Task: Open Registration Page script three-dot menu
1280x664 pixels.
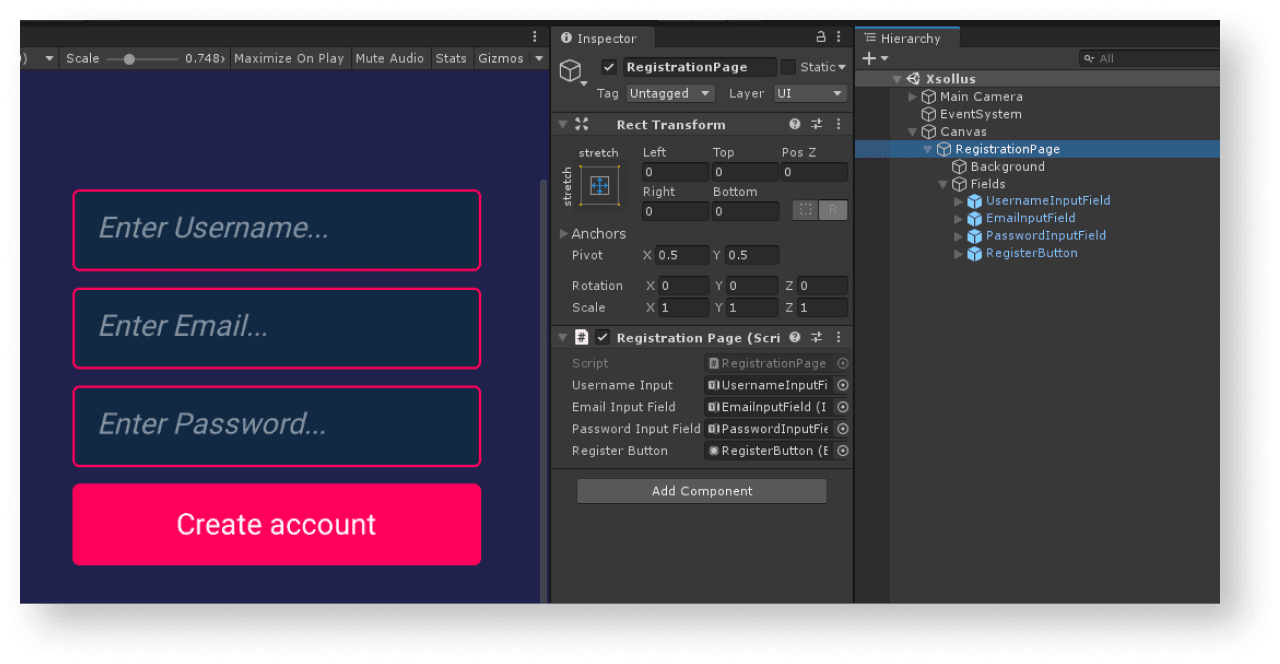Action: [x=838, y=338]
